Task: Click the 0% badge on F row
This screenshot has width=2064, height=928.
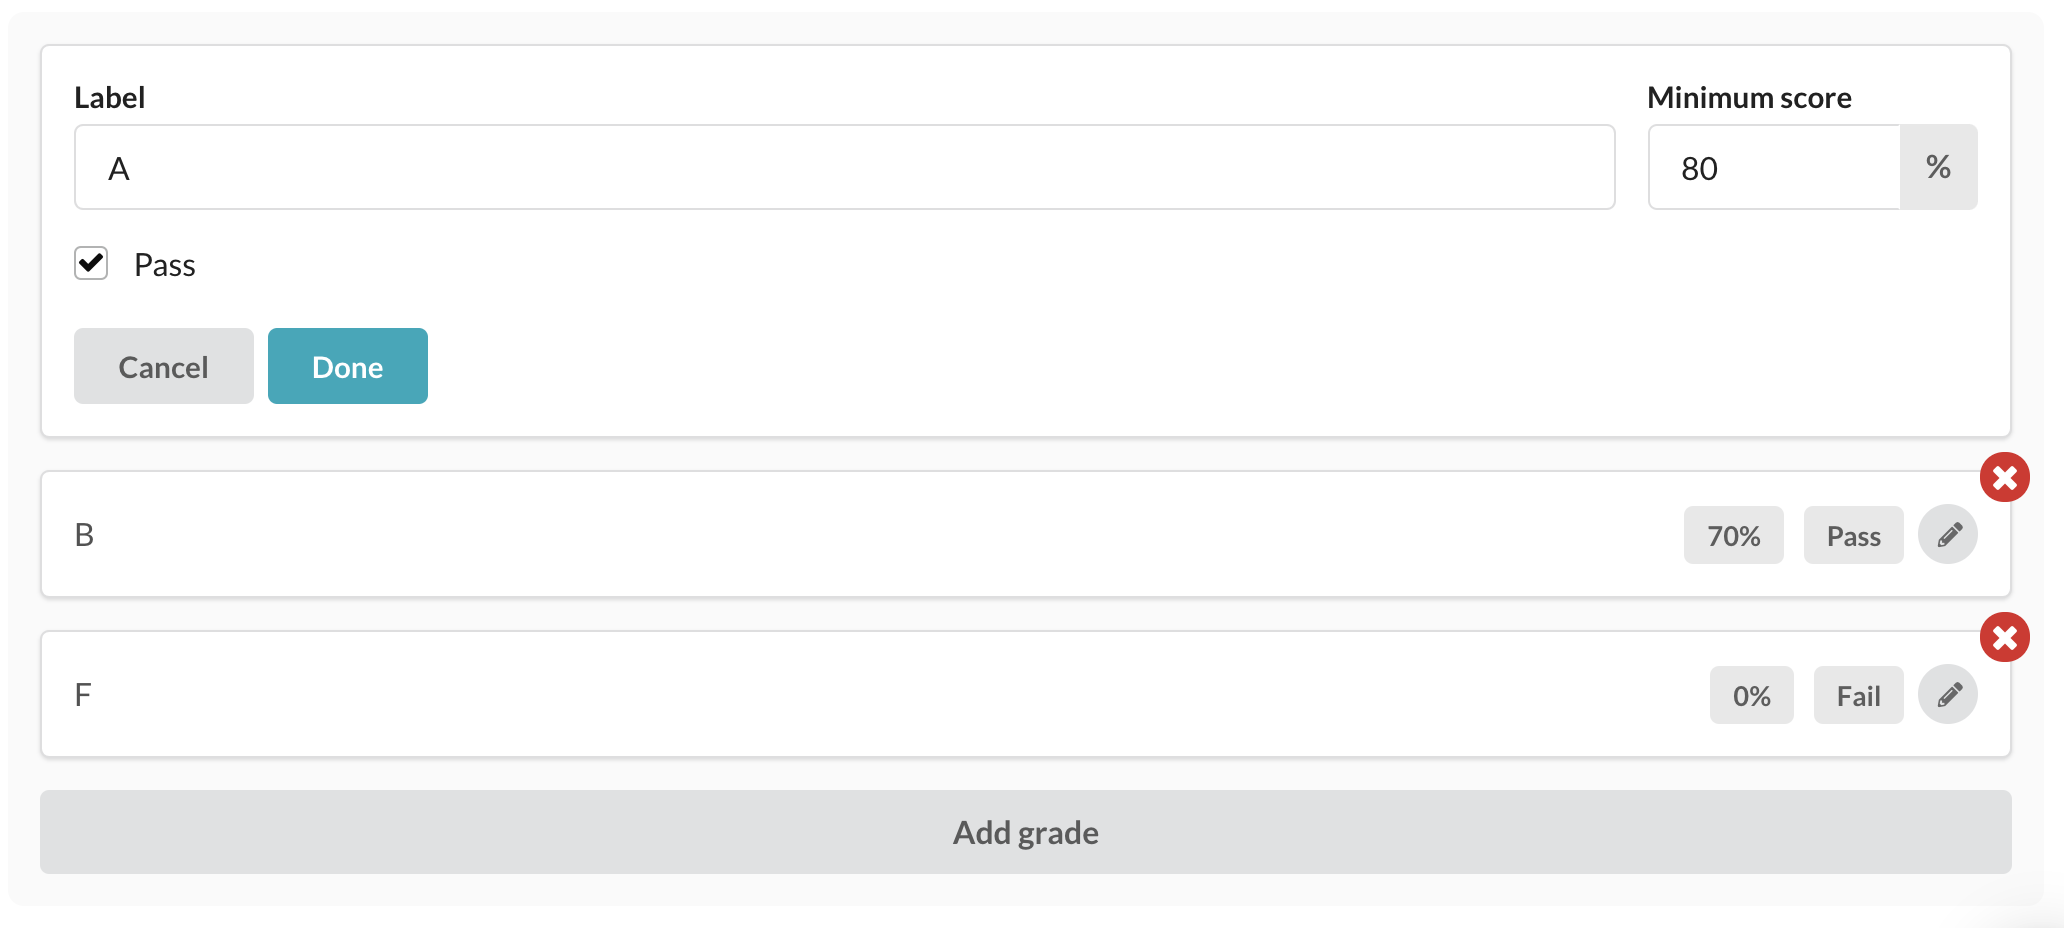Action: (x=1752, y=695)
